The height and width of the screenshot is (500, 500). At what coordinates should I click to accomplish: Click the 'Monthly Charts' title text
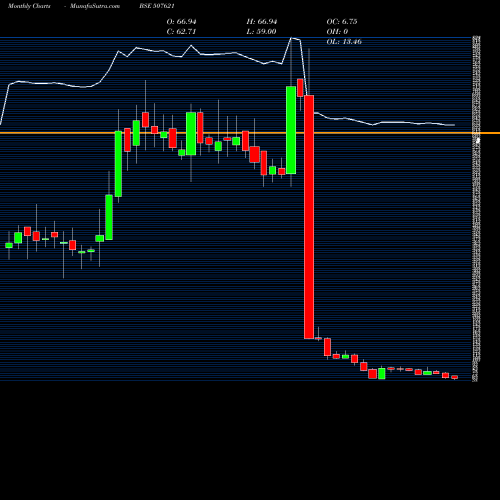pyautogui.click(x=29, y=6)
